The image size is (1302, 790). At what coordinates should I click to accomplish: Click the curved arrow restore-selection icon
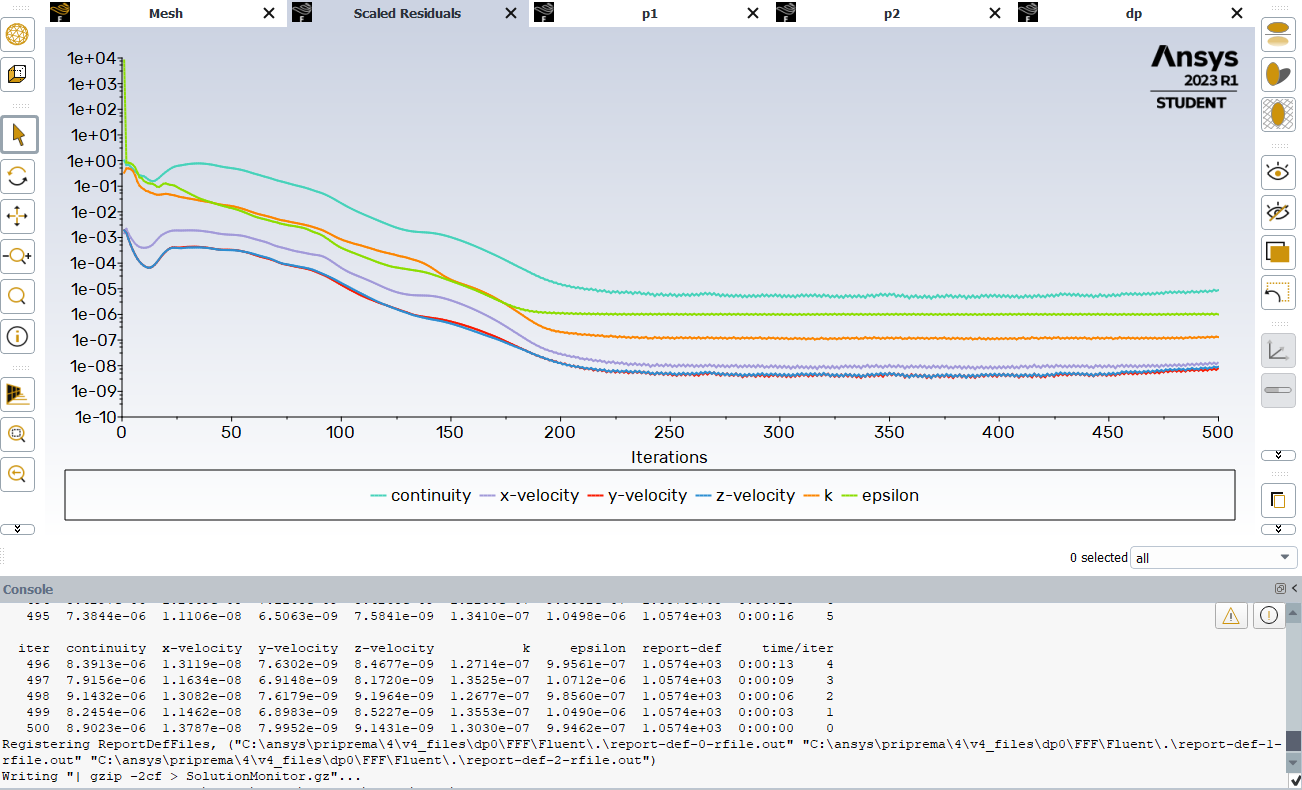[1278, 292]
